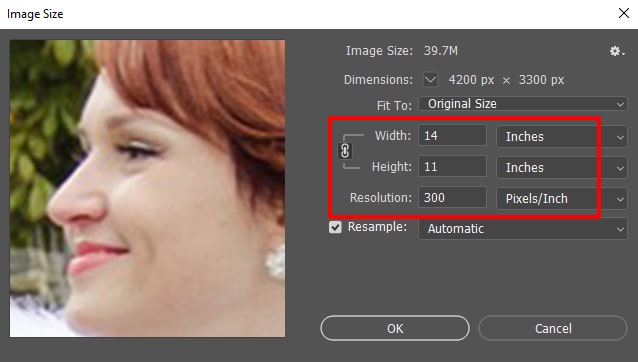Click the Height: label
The width and height of the screenshot is (638, 362).
(x=391, y=166)
